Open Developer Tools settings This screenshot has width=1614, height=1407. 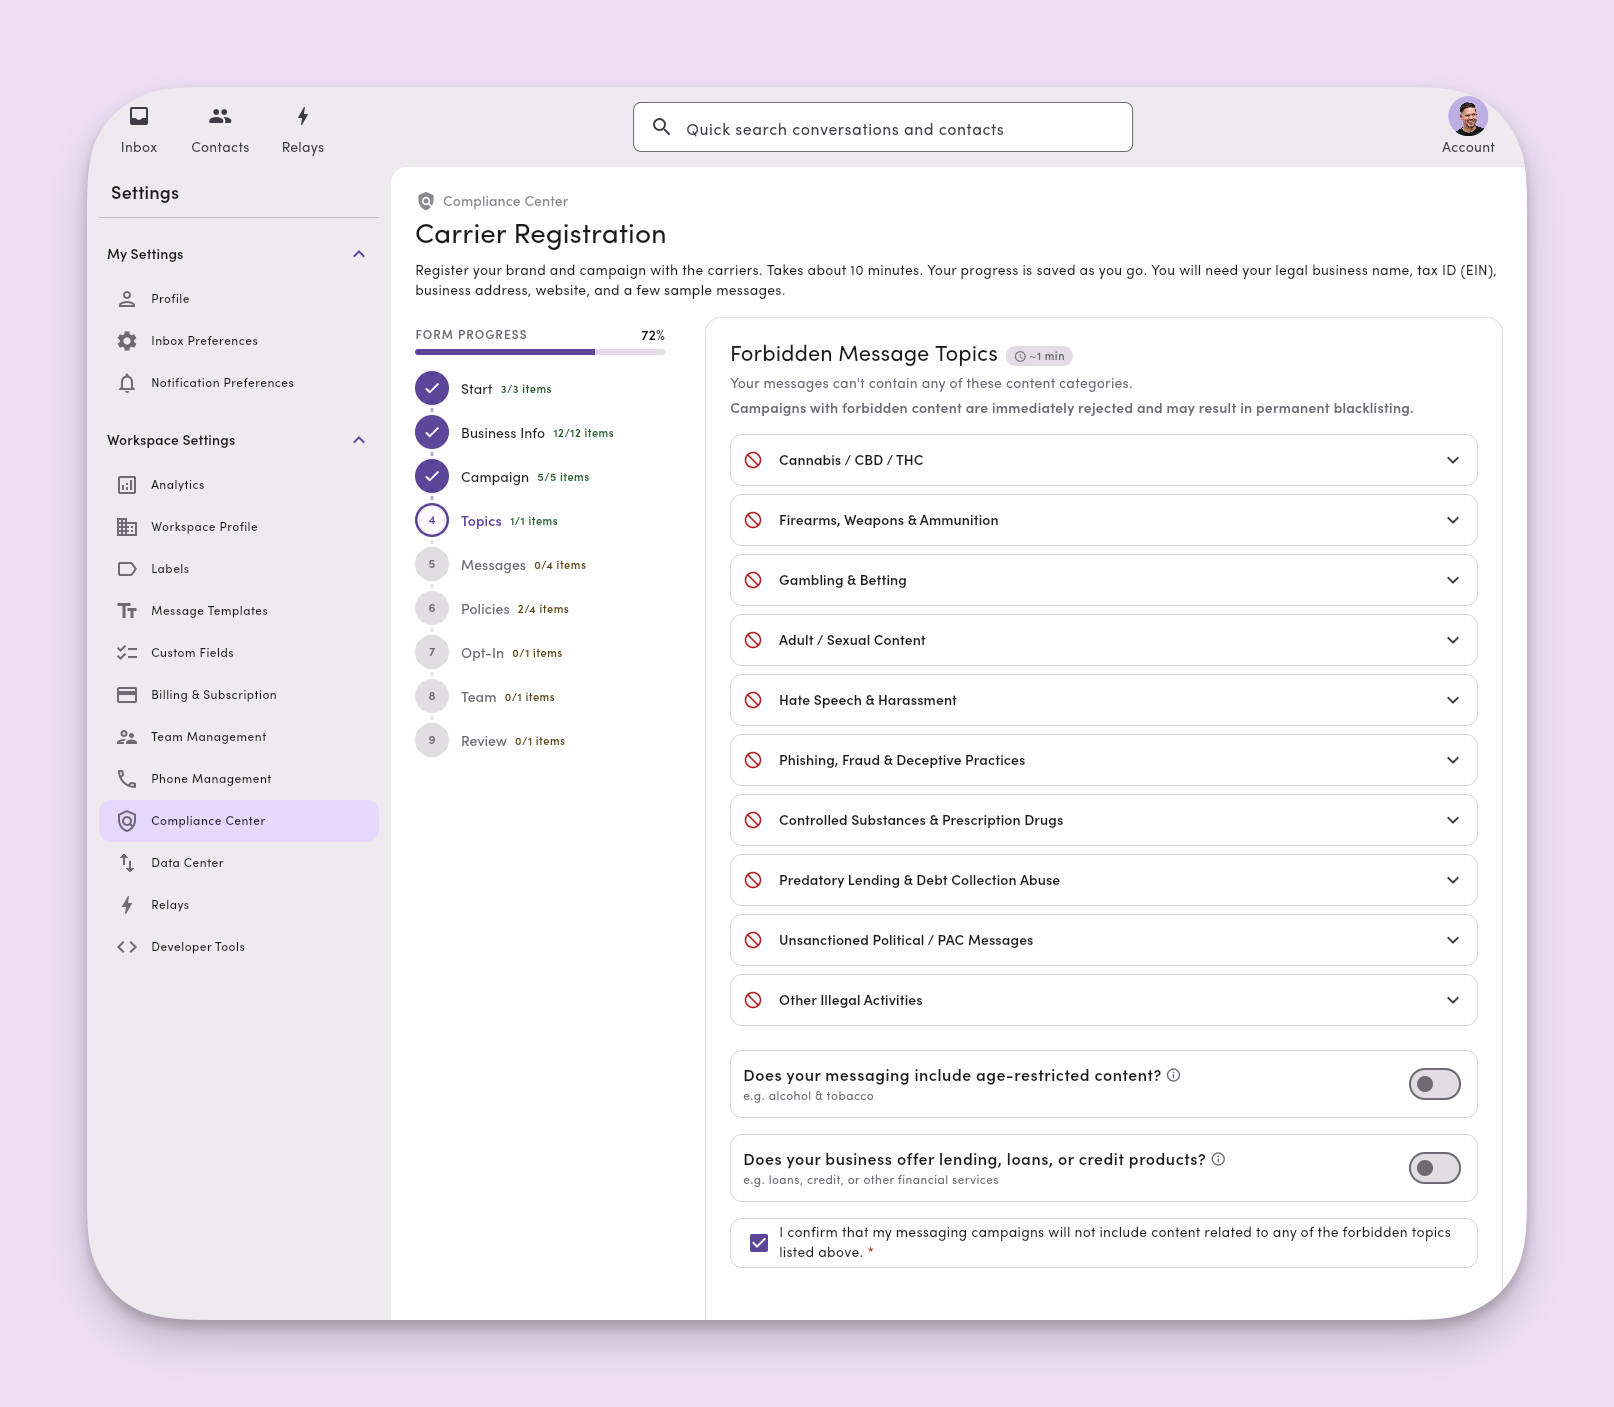[239, 947]
